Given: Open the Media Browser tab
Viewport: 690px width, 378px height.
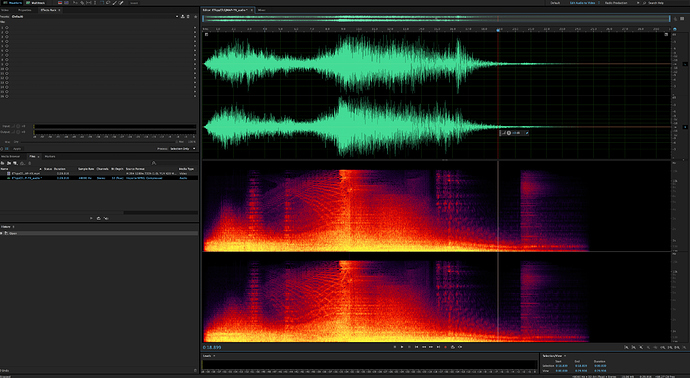Looking at the screenshot, I should point(10,156).
